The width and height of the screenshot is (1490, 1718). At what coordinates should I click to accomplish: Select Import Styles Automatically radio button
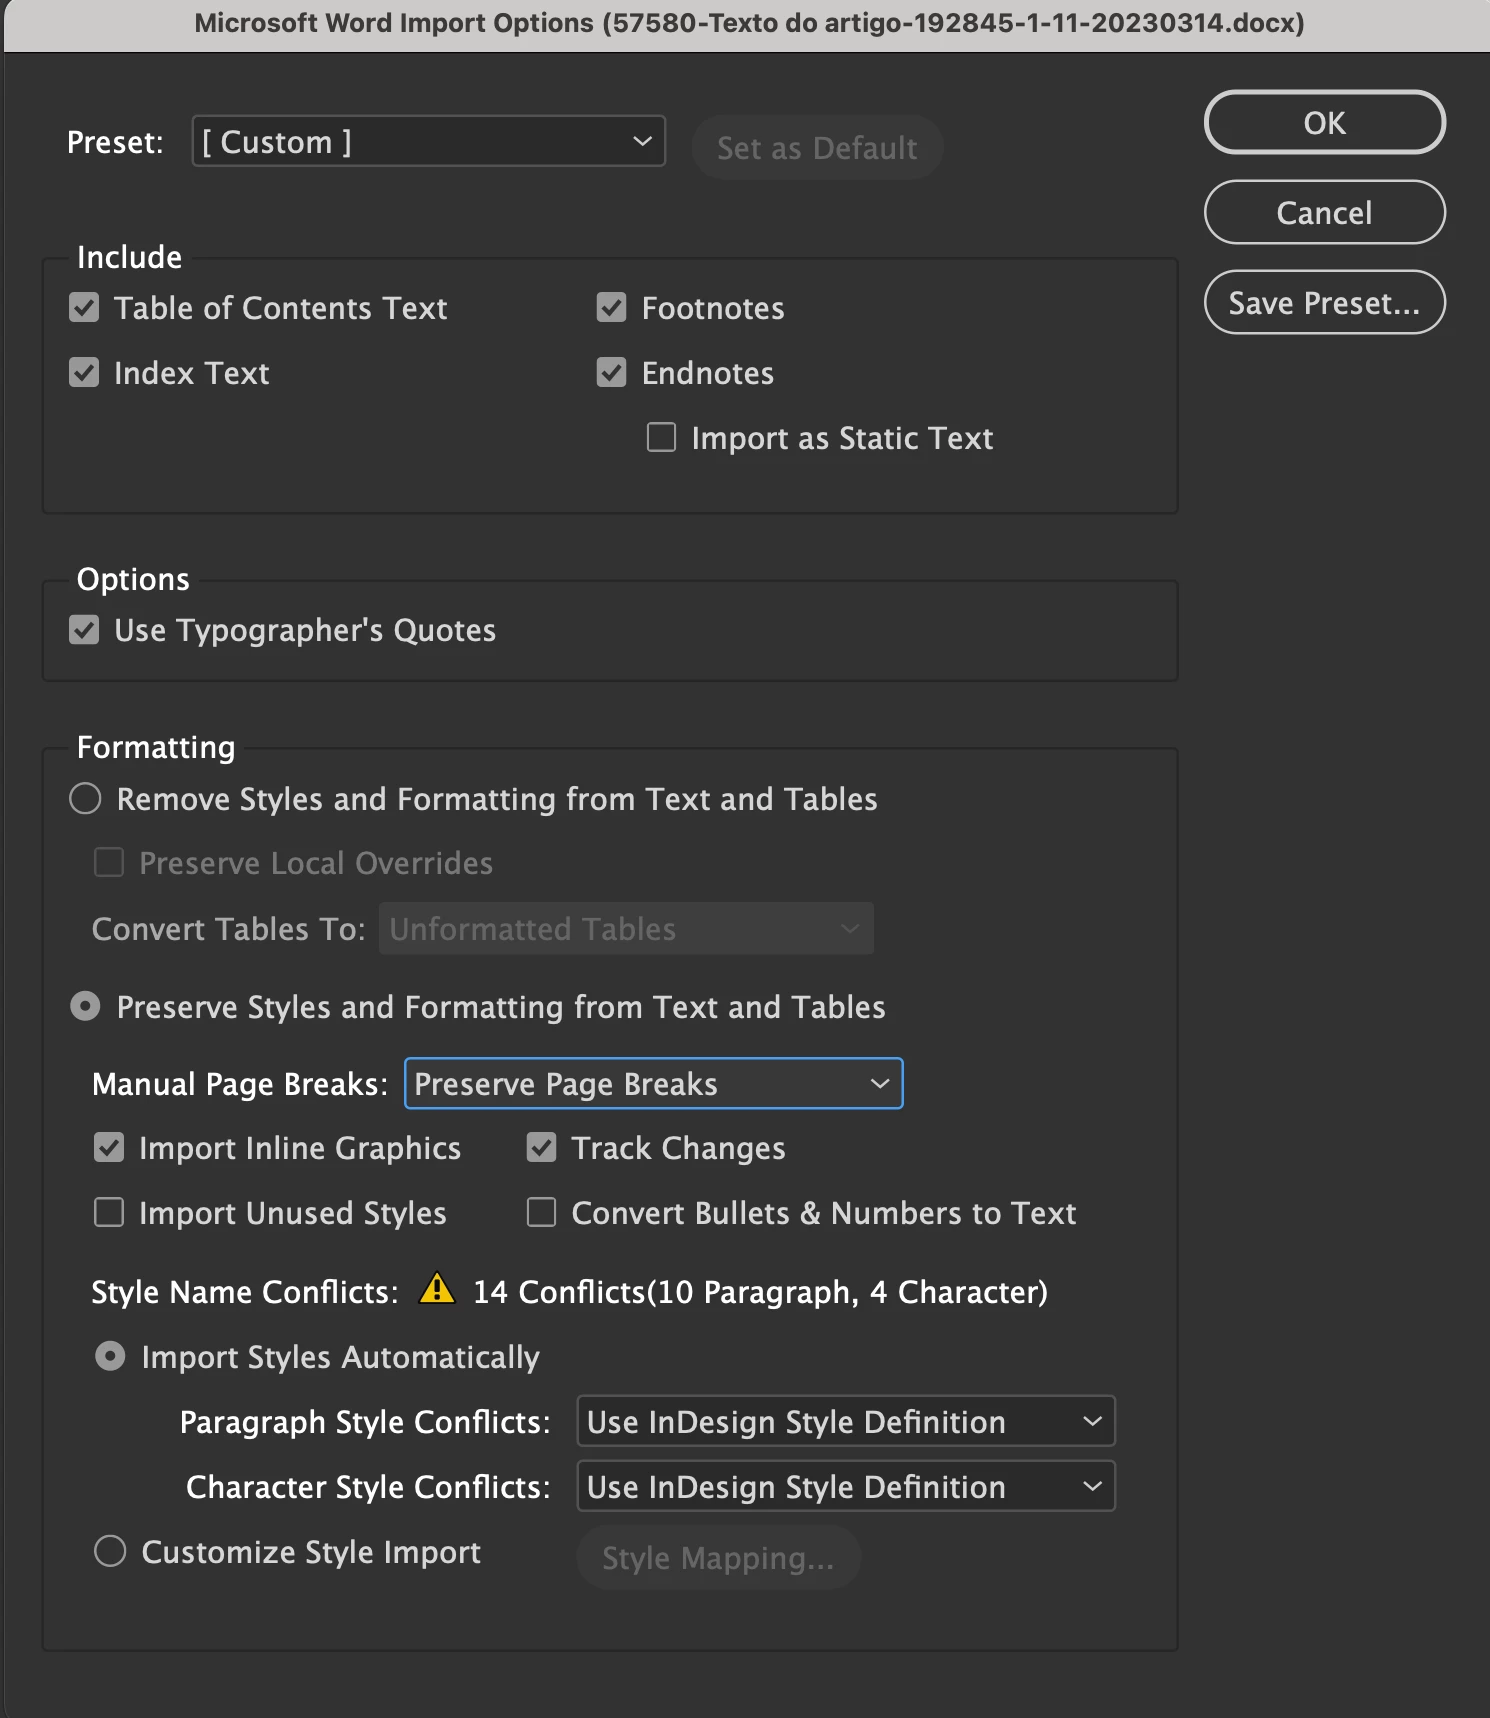pos(110,1356)
